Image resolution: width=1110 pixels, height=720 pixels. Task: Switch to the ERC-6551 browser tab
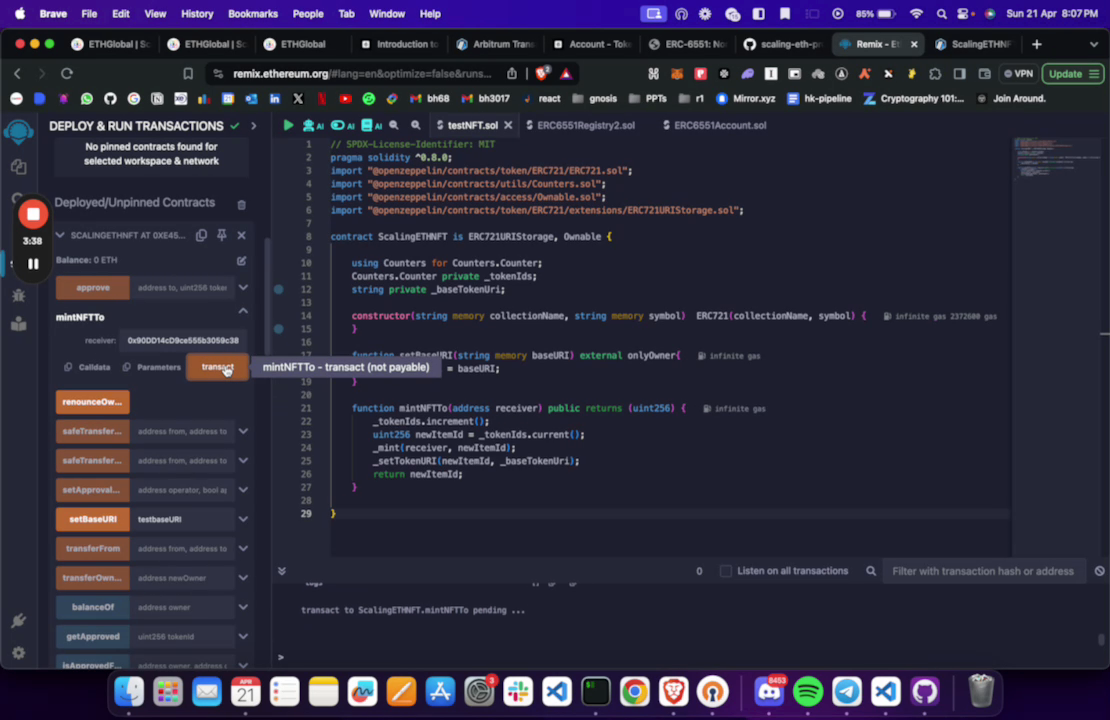click(x=687, y=44)
